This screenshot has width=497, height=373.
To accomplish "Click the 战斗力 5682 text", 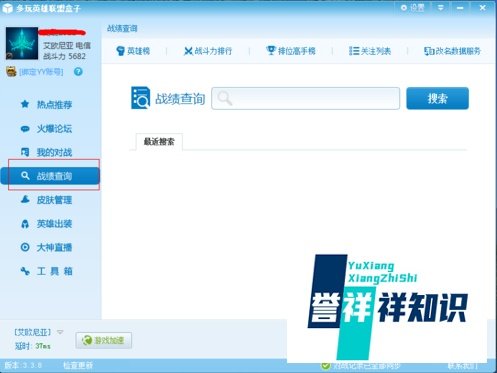I will pyautogui.click(x=65, y=56).
